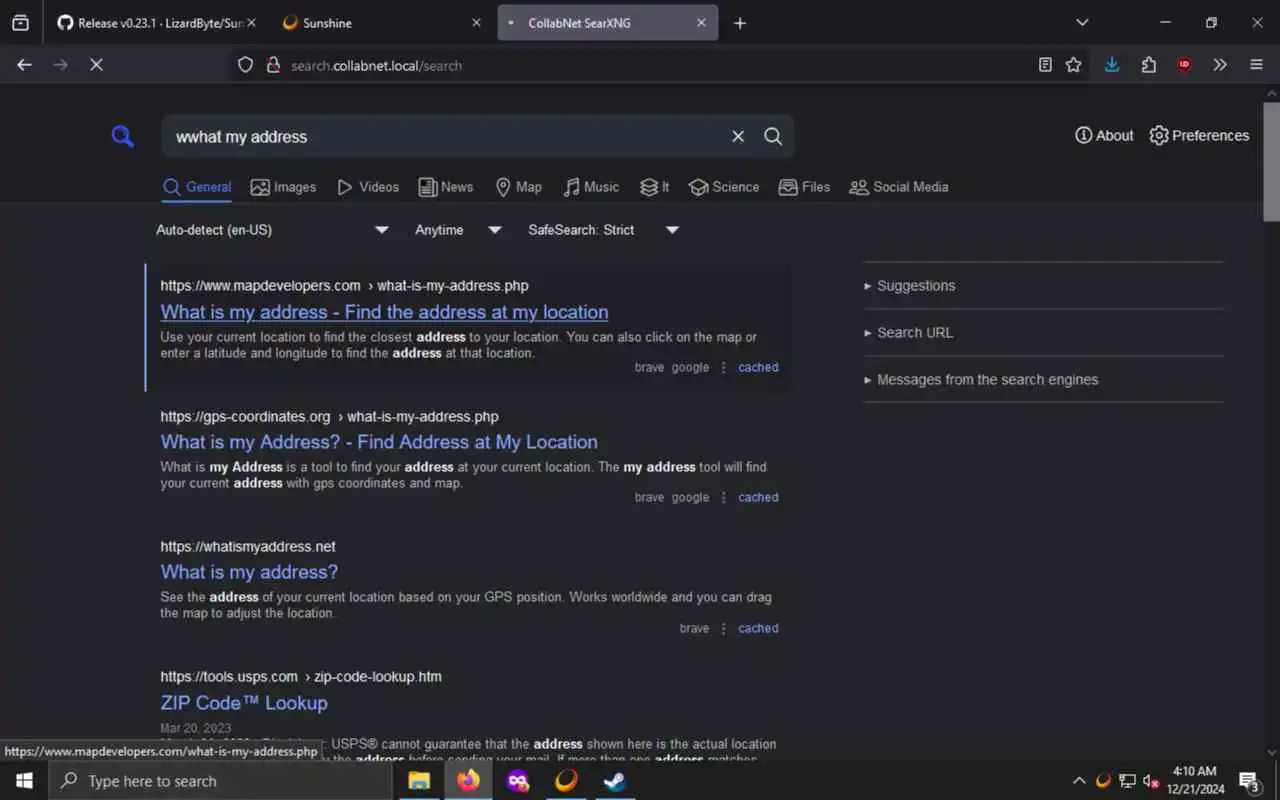Open options dots on whatismyaddress.net result

click(724, 628)
